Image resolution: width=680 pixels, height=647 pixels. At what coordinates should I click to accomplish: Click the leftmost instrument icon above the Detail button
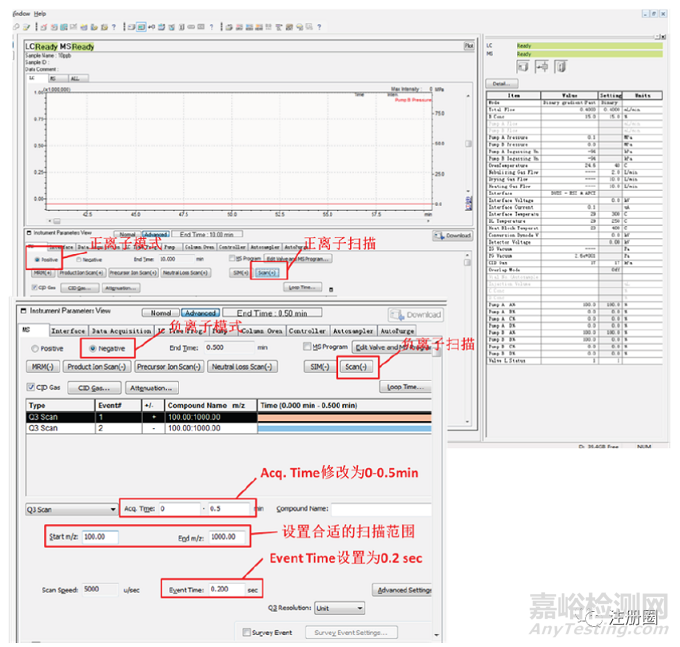pyautogui.click(x=522, y=66)
